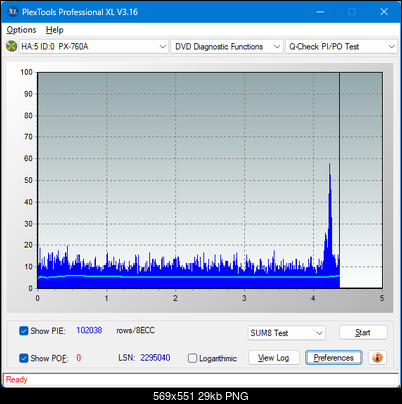
Task: Click the Start button
Action: (363, 332)
